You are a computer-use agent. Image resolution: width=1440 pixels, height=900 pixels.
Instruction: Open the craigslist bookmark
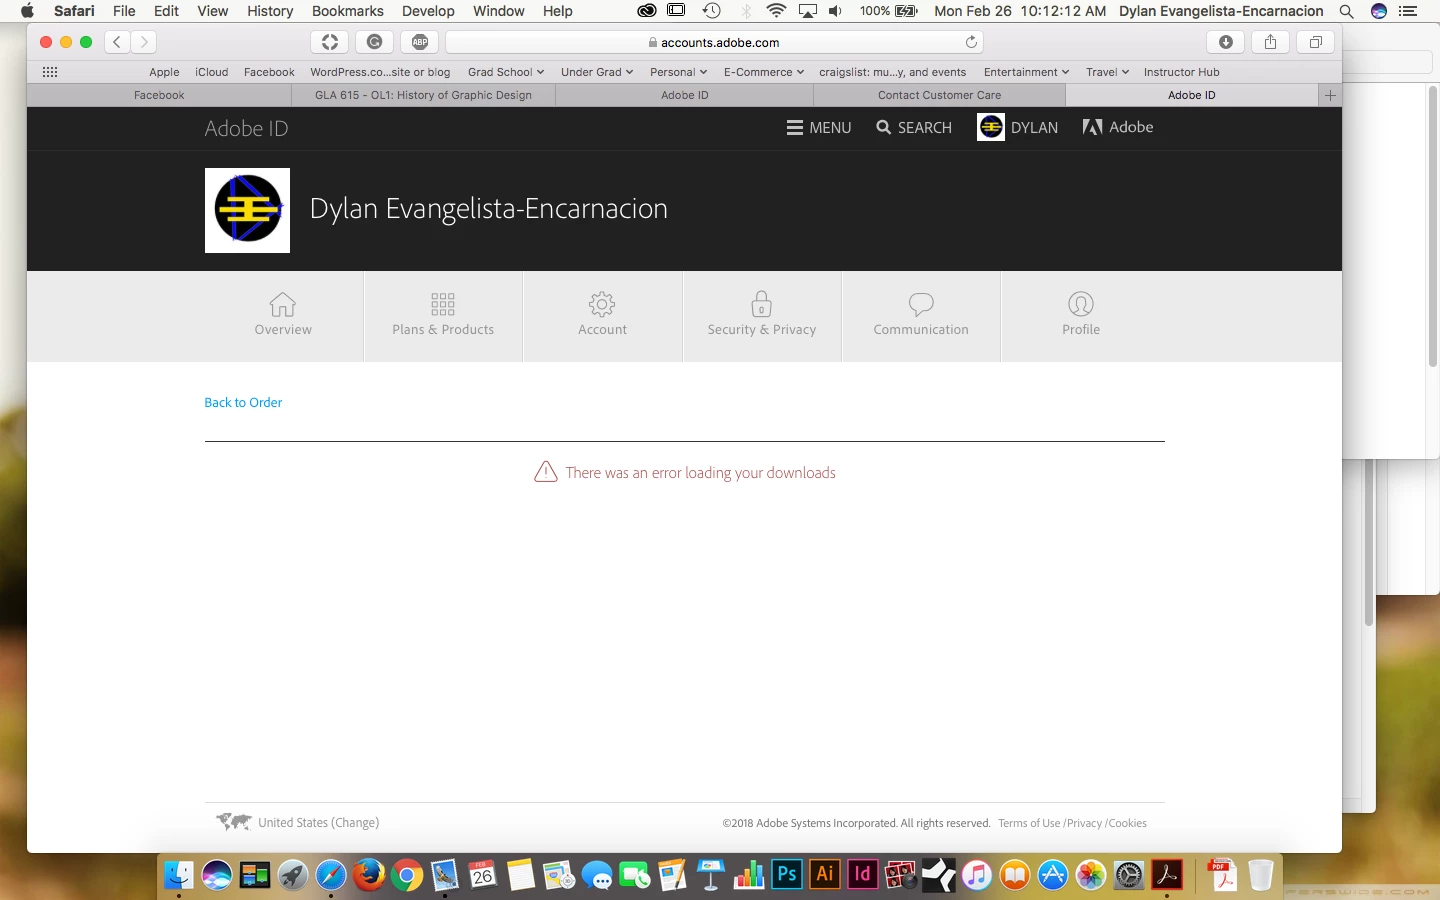click(892, 72)
